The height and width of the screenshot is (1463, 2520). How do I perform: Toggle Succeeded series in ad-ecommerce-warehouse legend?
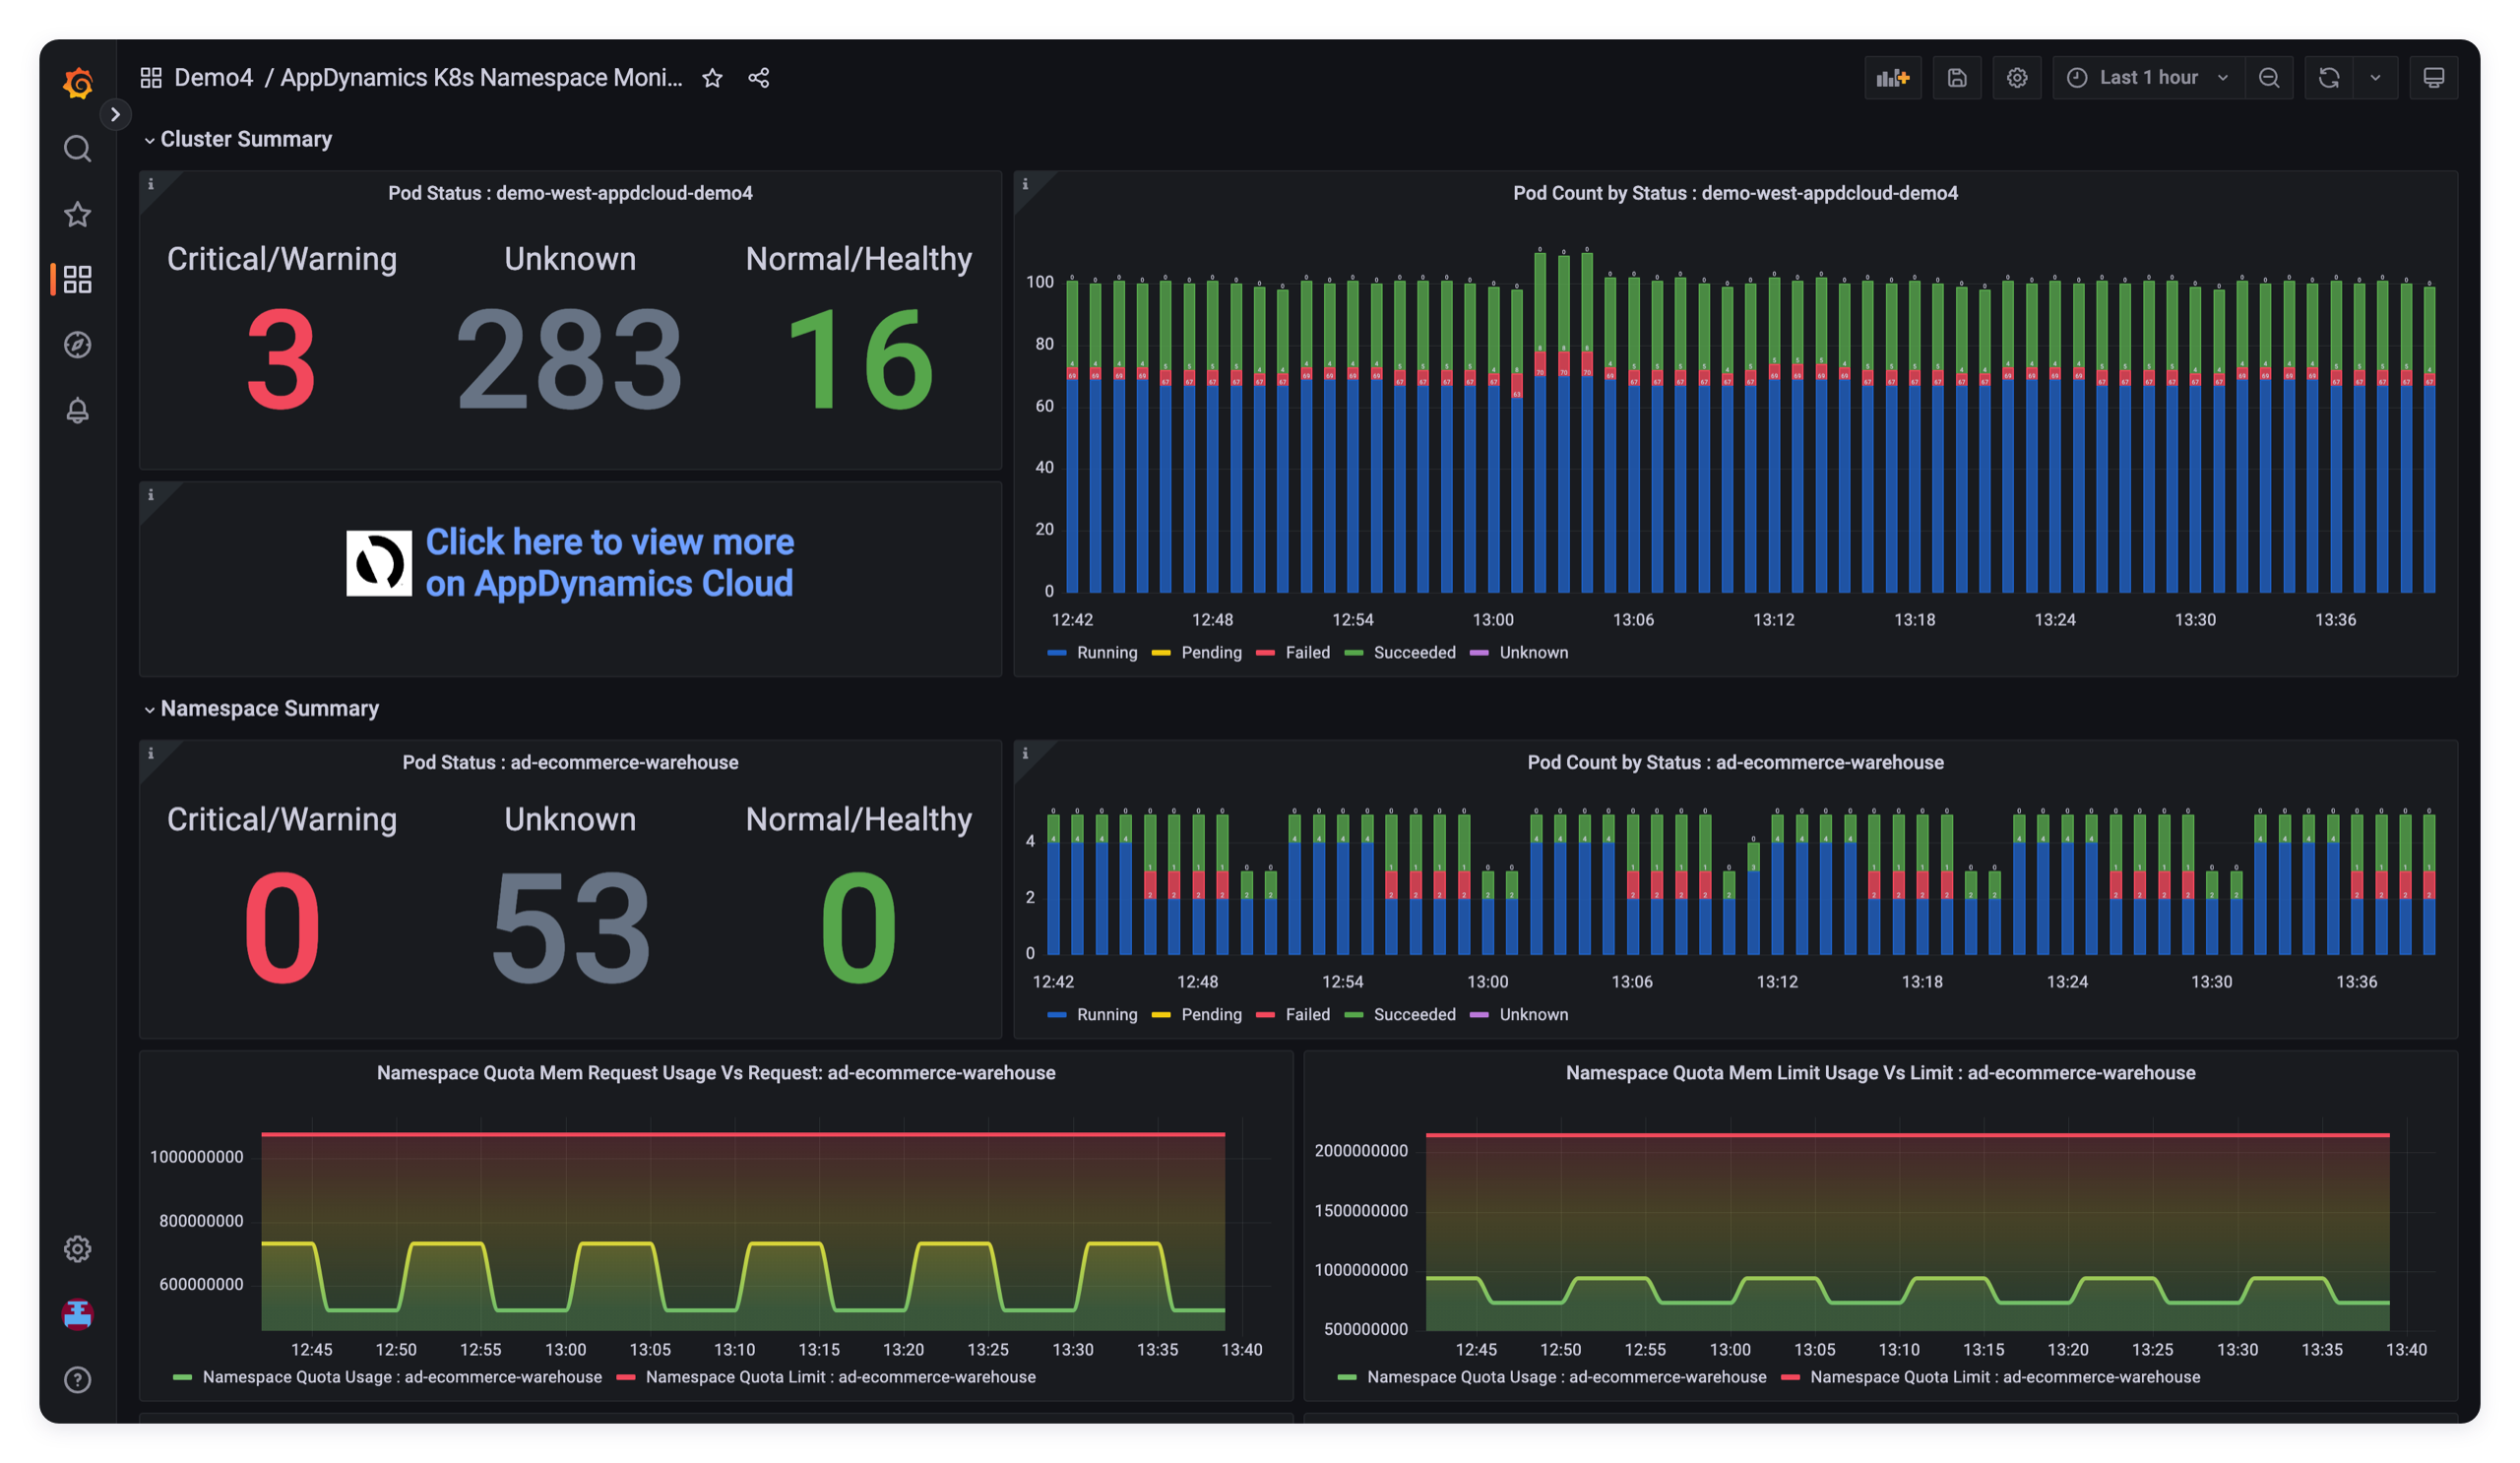1414,1014
